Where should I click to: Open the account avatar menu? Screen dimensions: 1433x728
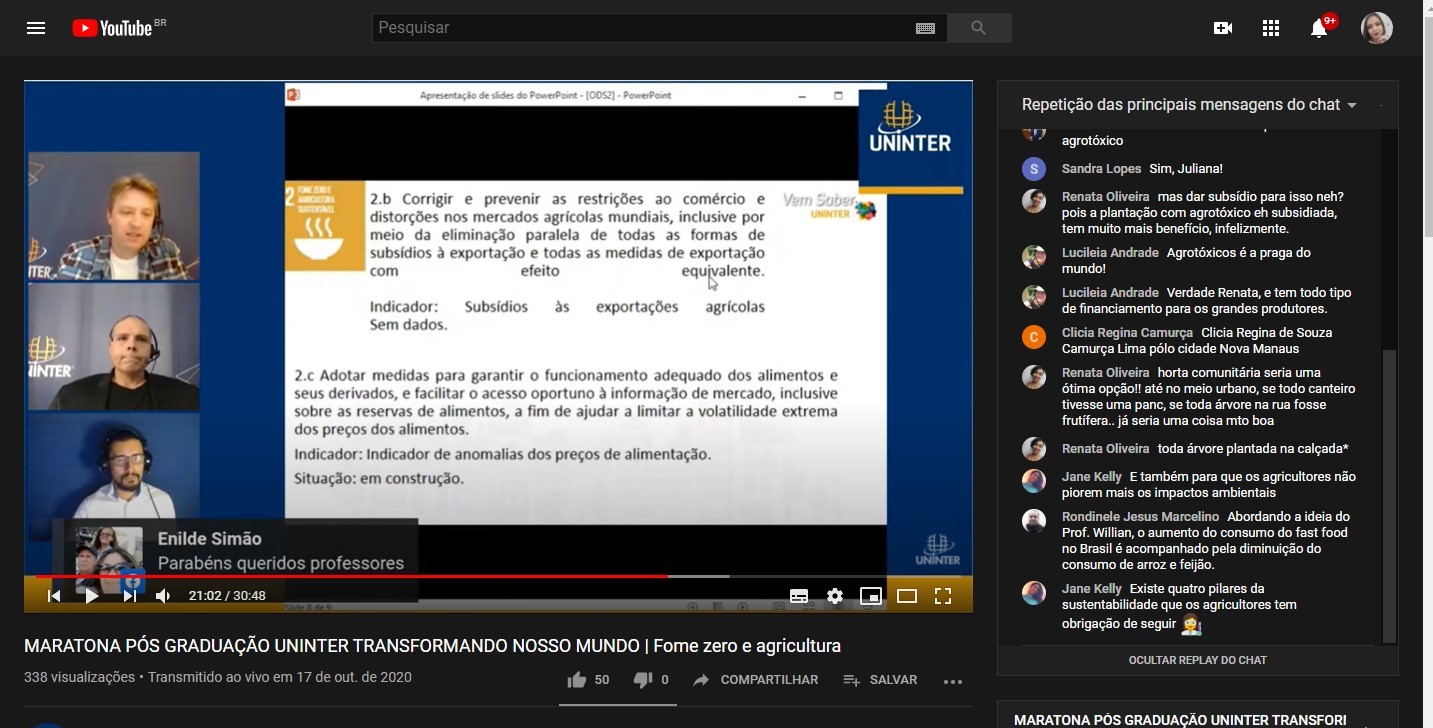tap(1376, 28)
